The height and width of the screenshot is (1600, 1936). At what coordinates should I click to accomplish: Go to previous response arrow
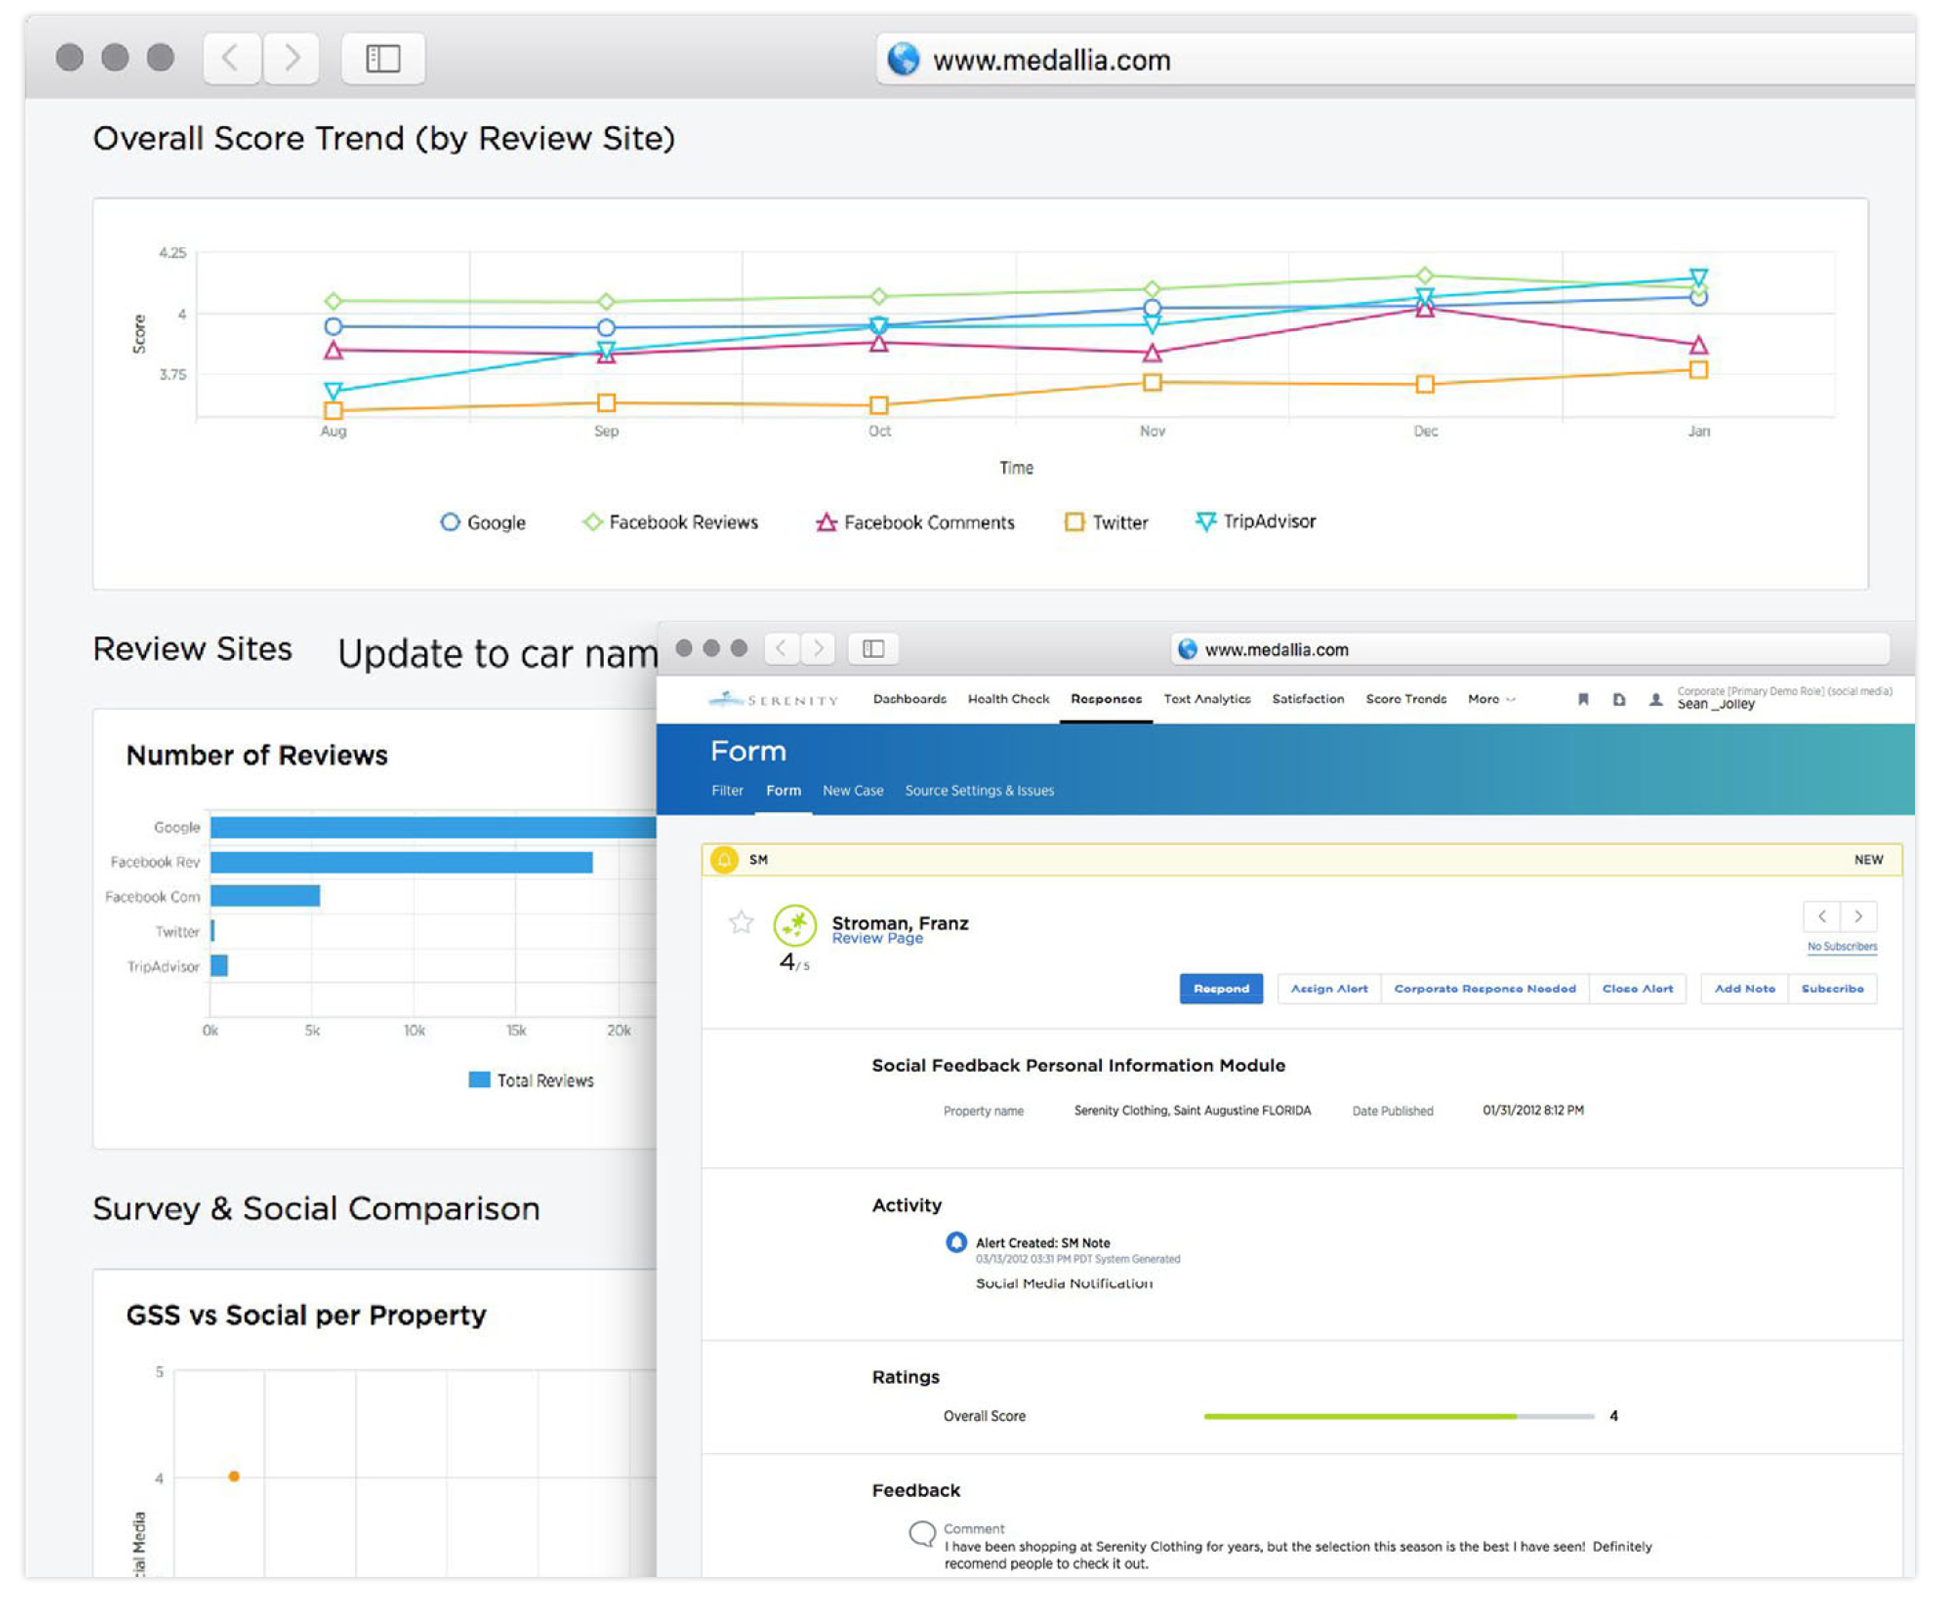coord(1822,916)
